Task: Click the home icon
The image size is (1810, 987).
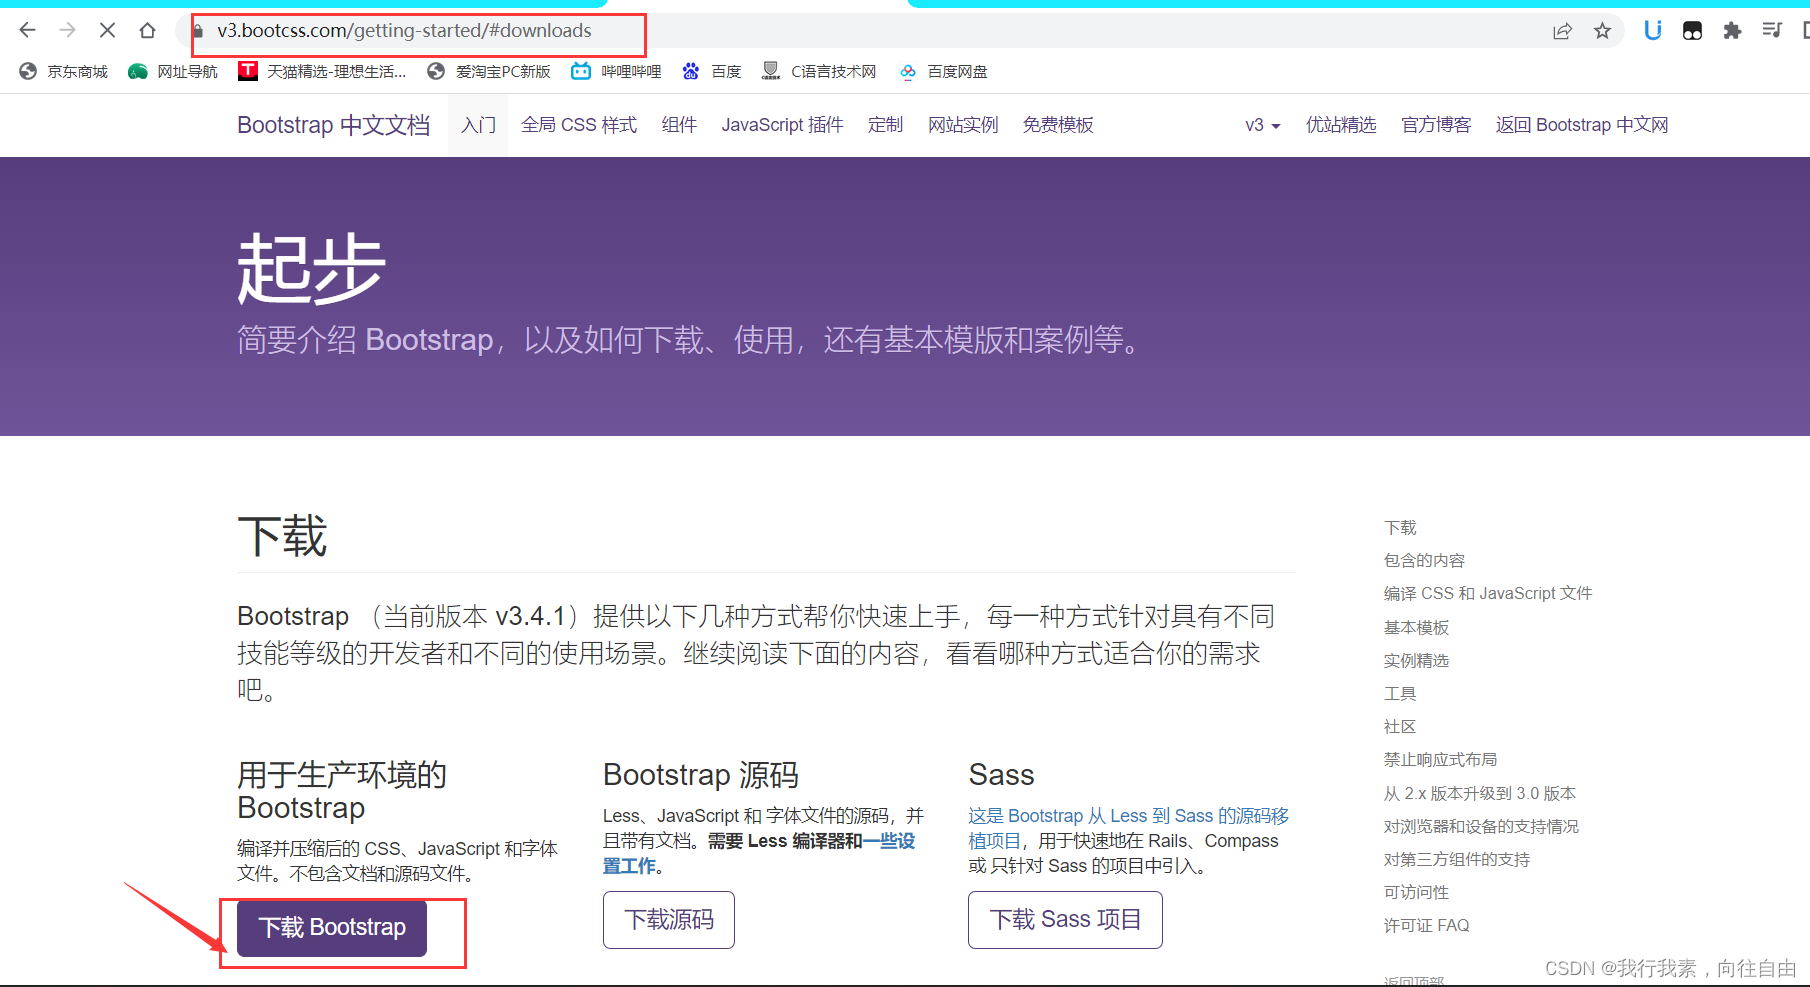Action: (x=147, y=30)
